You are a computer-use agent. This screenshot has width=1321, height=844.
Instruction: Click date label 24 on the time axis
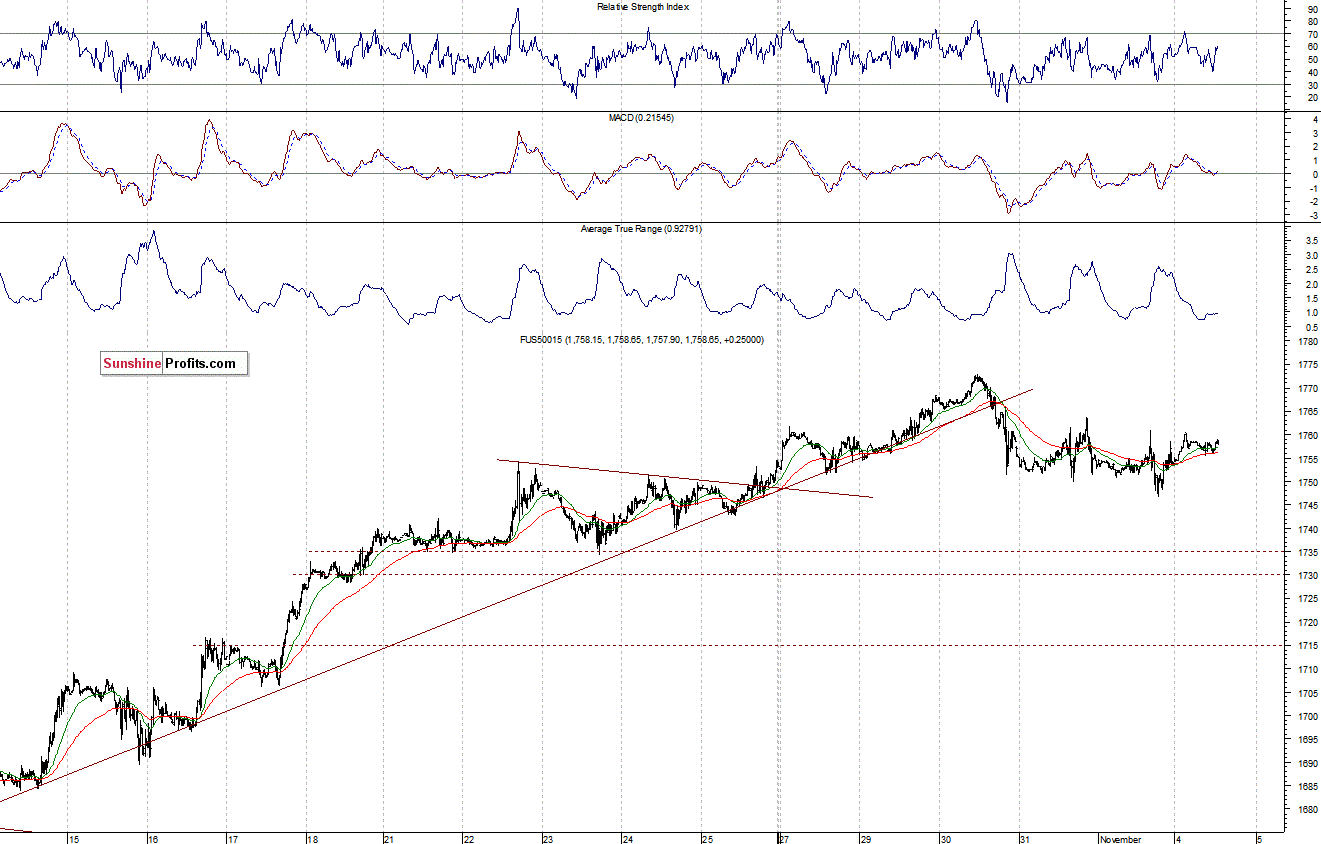pyautogui.click(x=626, y=839)
